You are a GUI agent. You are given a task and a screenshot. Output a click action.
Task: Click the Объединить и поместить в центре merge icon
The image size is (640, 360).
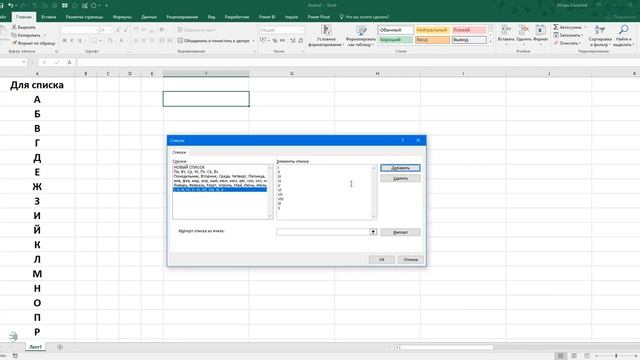click(x=180, y=40)
